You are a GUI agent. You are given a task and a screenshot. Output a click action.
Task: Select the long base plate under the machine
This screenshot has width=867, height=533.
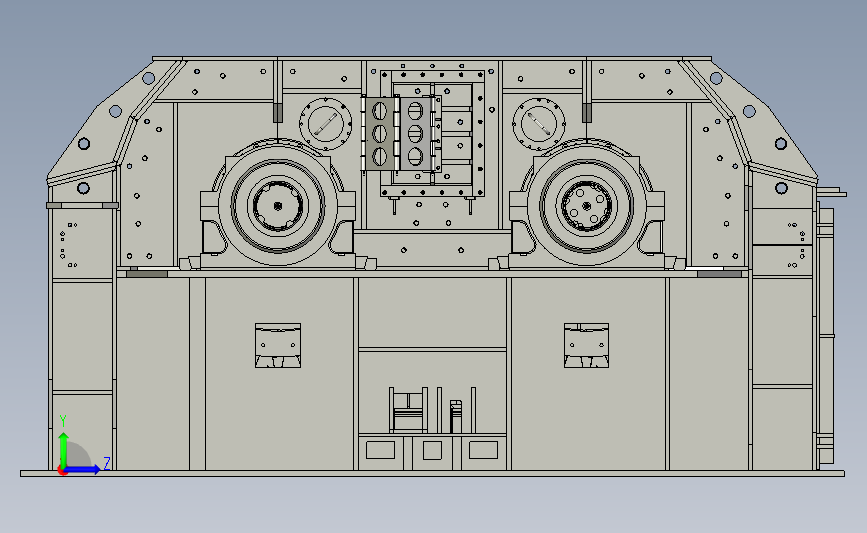coord(432,473)
